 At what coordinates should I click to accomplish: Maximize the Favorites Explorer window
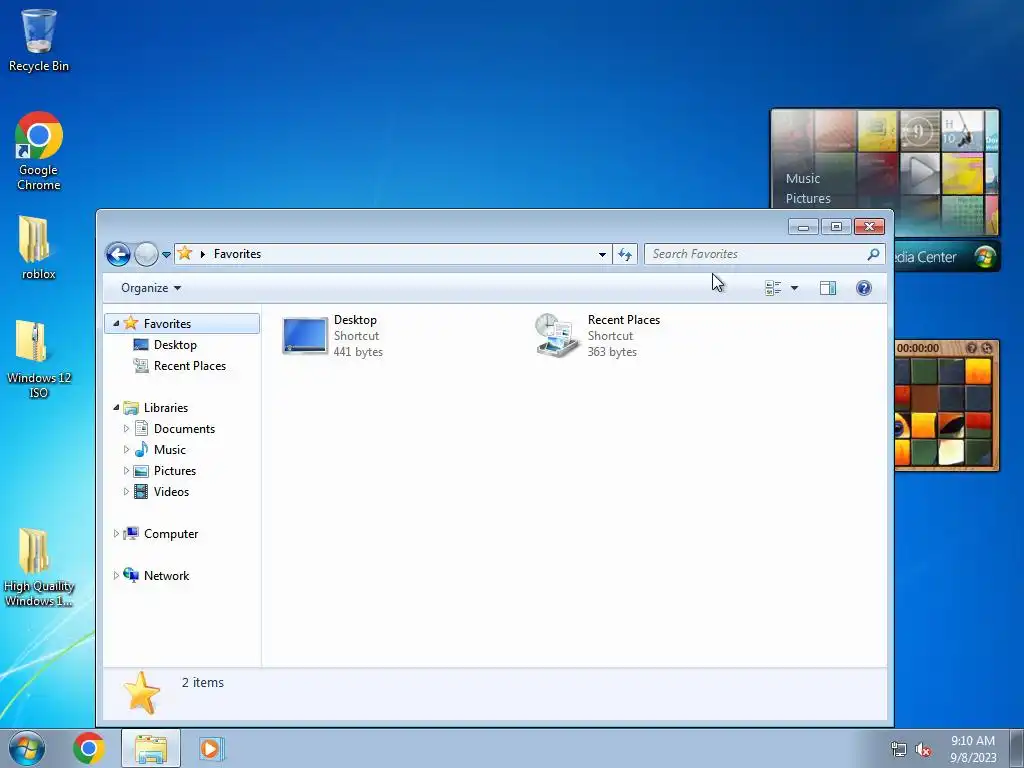click(836, 227)
